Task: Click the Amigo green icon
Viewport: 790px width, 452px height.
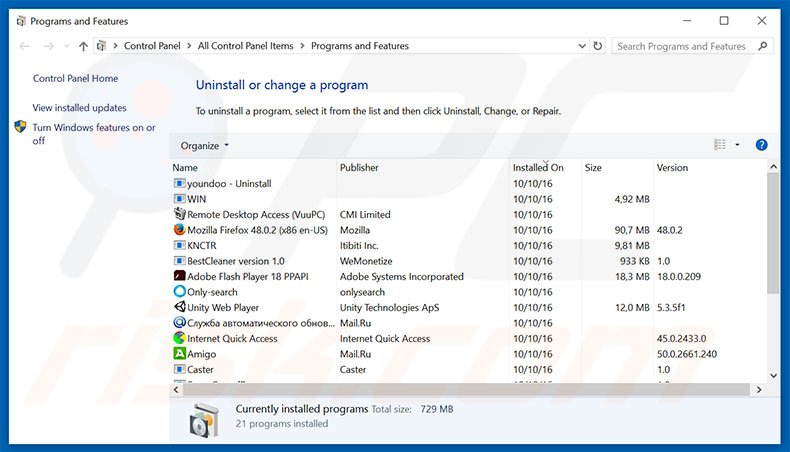Action: click(179, 354)
